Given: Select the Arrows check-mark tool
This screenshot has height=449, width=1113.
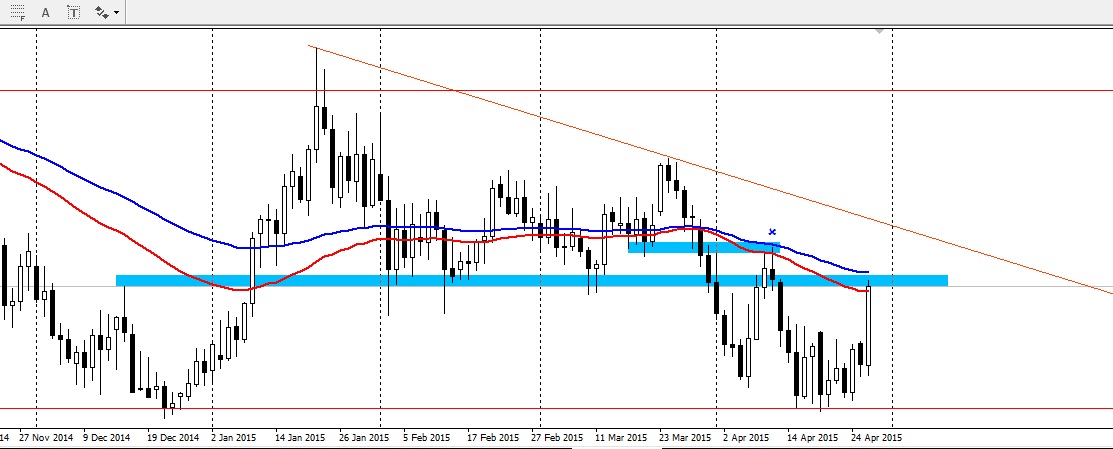Looking at the screenshot, I should (x=102, y=12).
